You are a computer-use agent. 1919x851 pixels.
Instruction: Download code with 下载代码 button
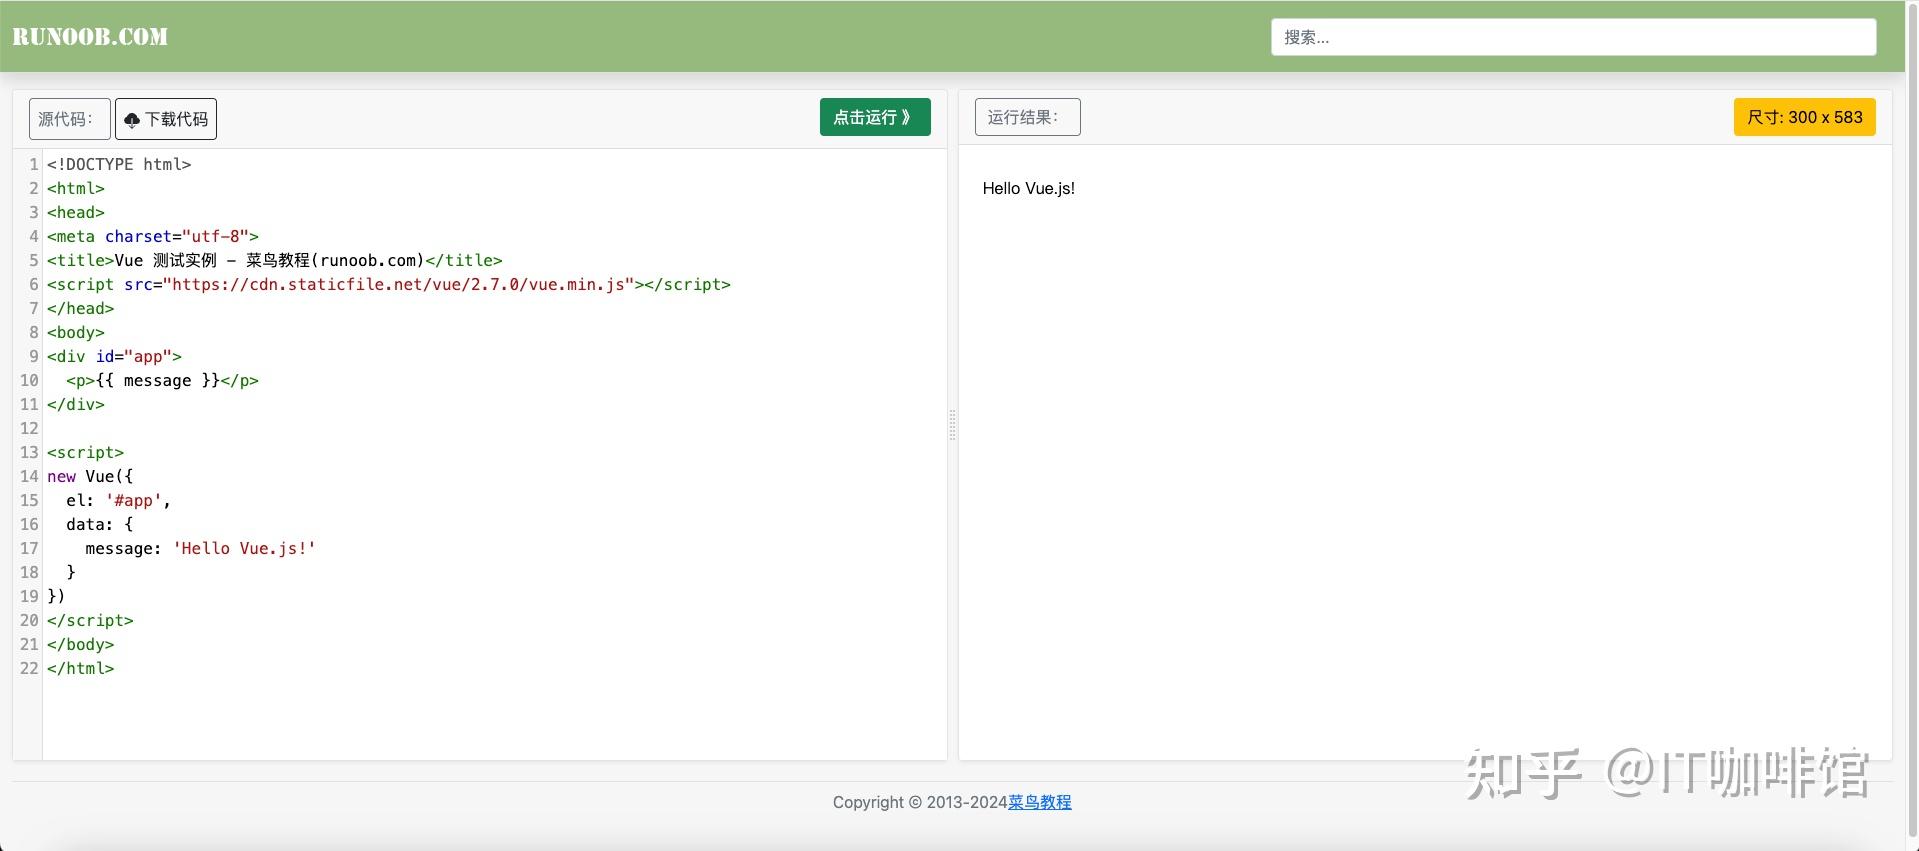point(166,119)
